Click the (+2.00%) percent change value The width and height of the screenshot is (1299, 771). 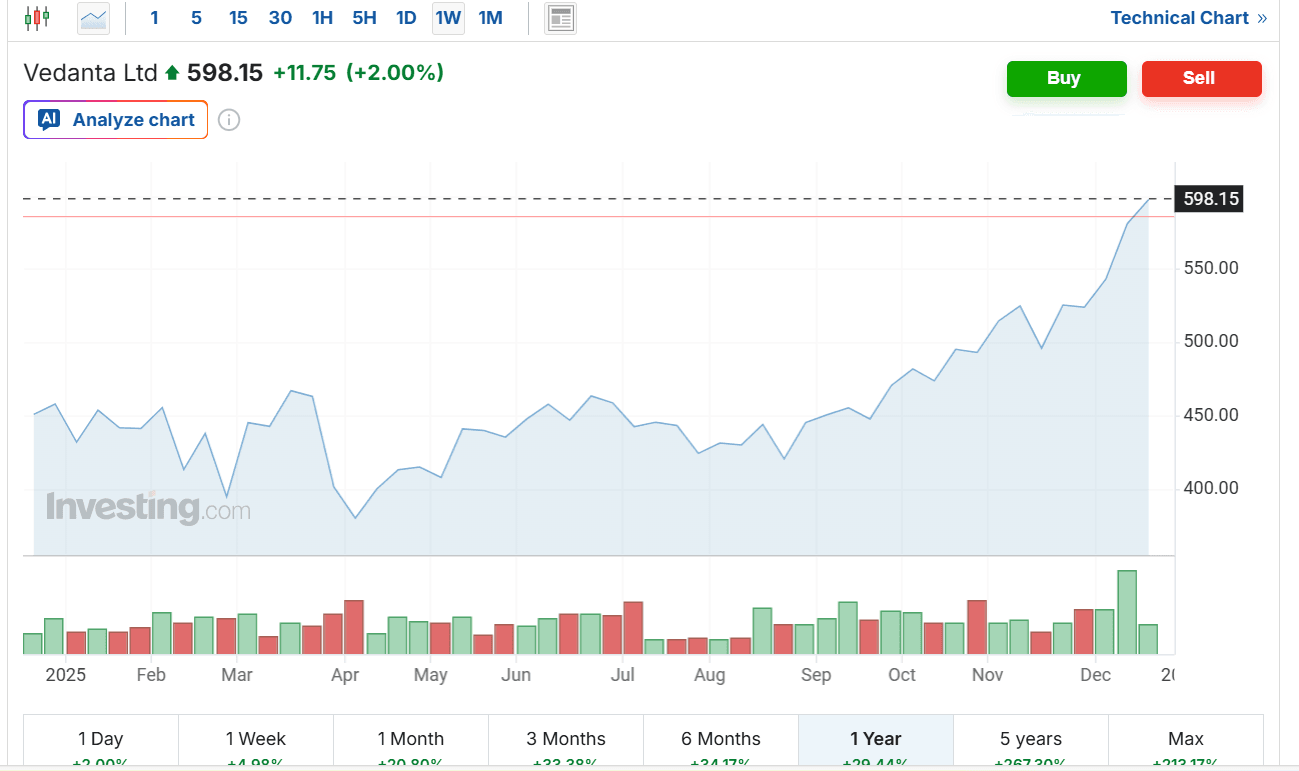pos(395,73)
